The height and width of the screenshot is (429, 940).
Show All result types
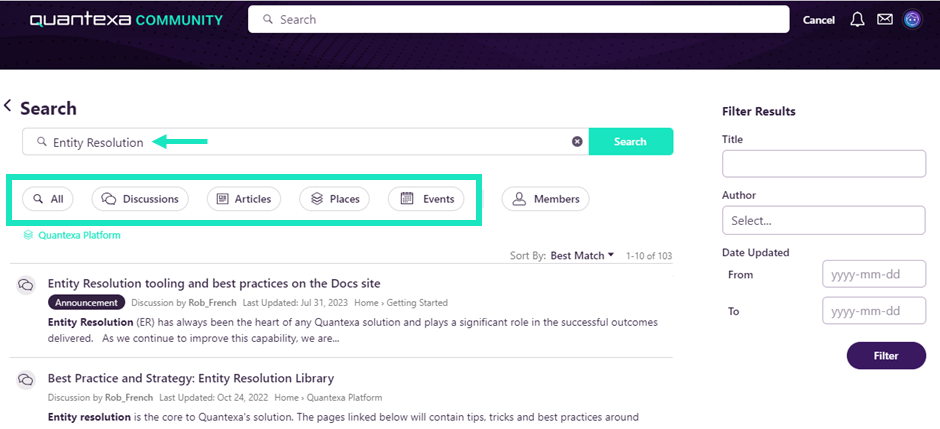47,199
